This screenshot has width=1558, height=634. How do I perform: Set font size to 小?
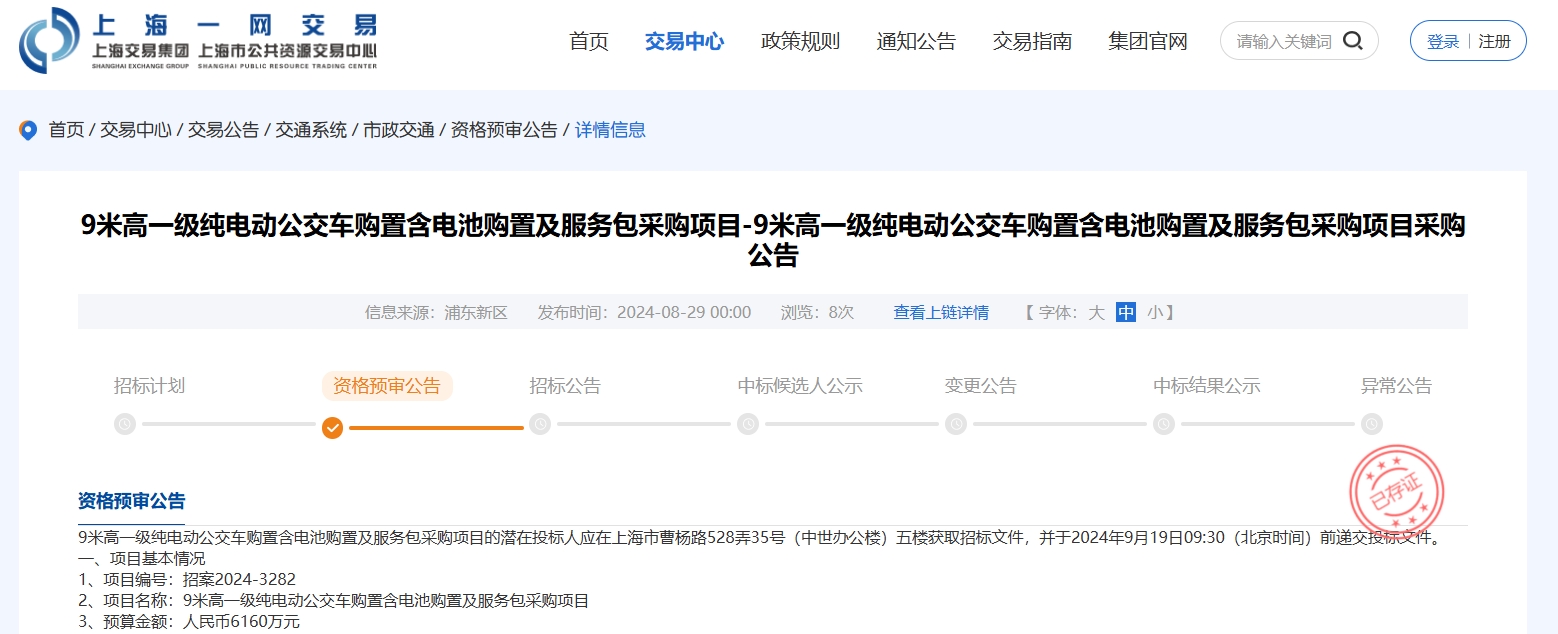pyautogui.click(x=1155, y=312)
